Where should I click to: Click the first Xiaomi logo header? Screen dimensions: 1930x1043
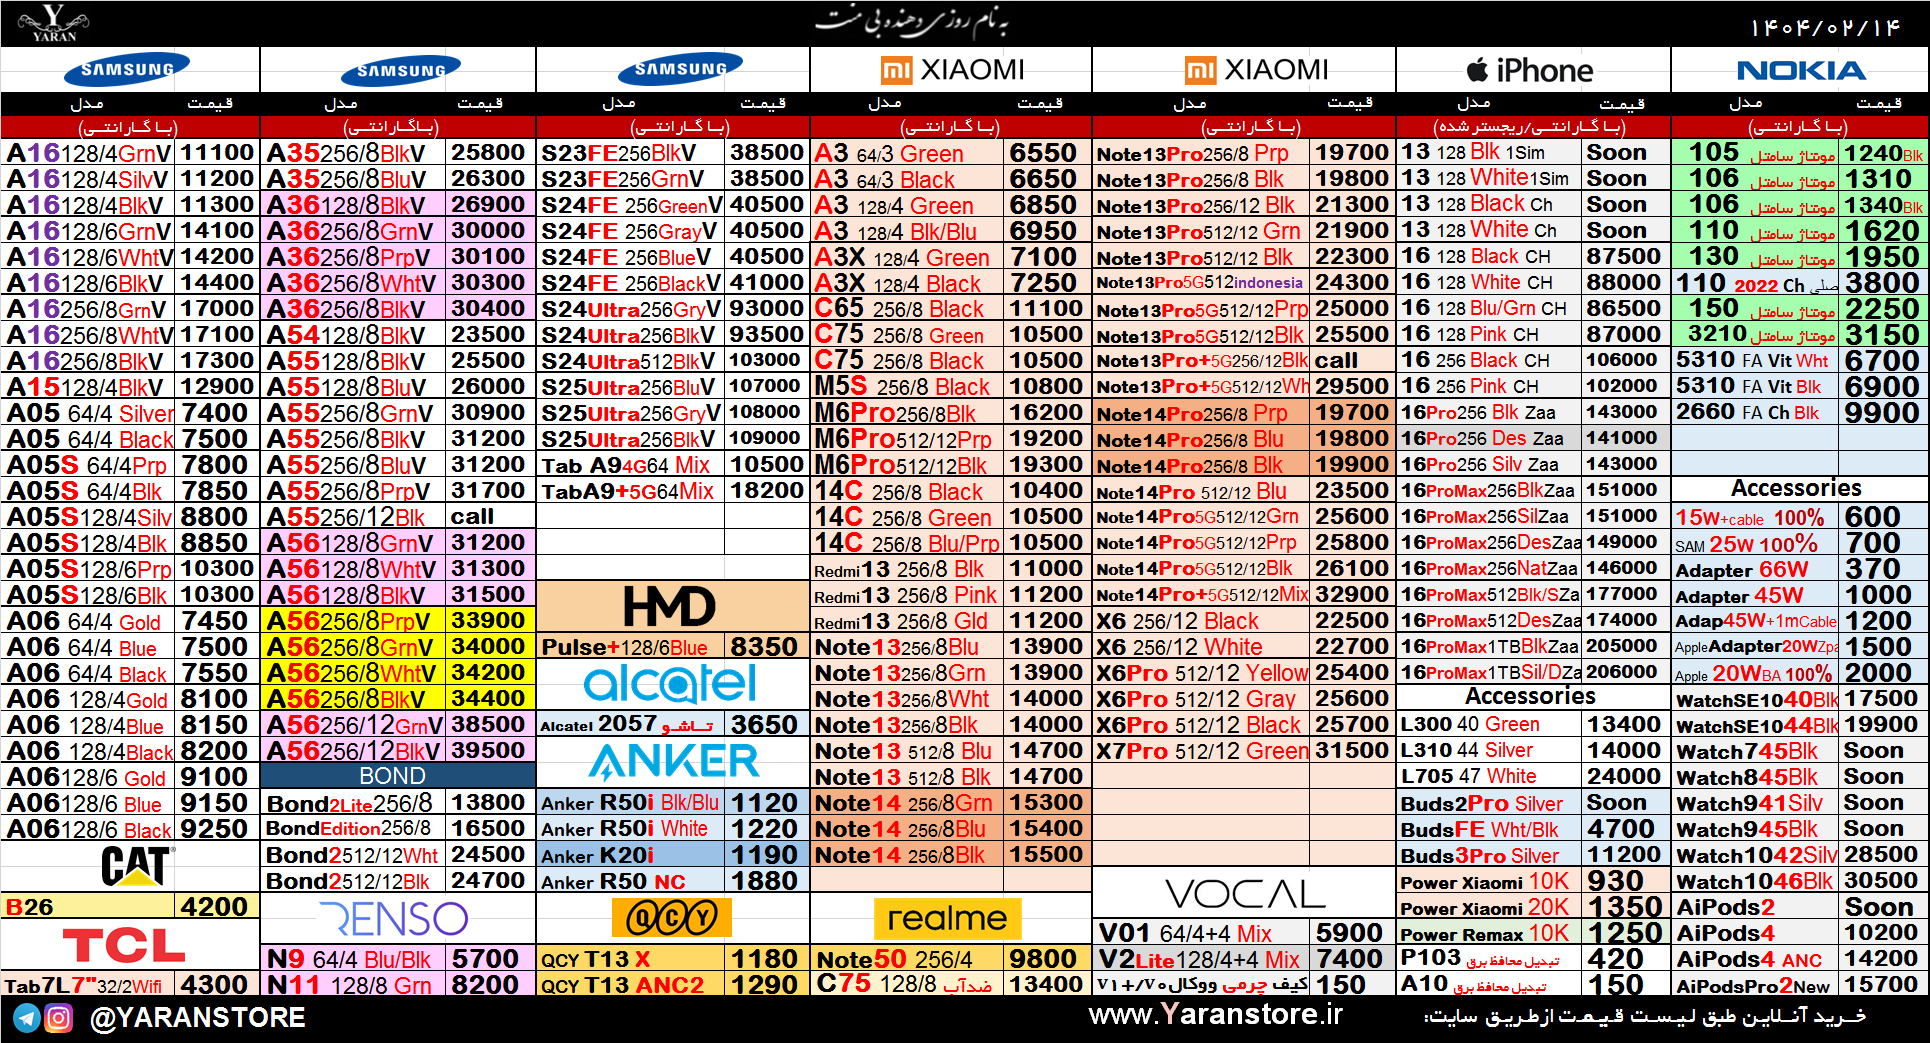[x=953, y=69]
